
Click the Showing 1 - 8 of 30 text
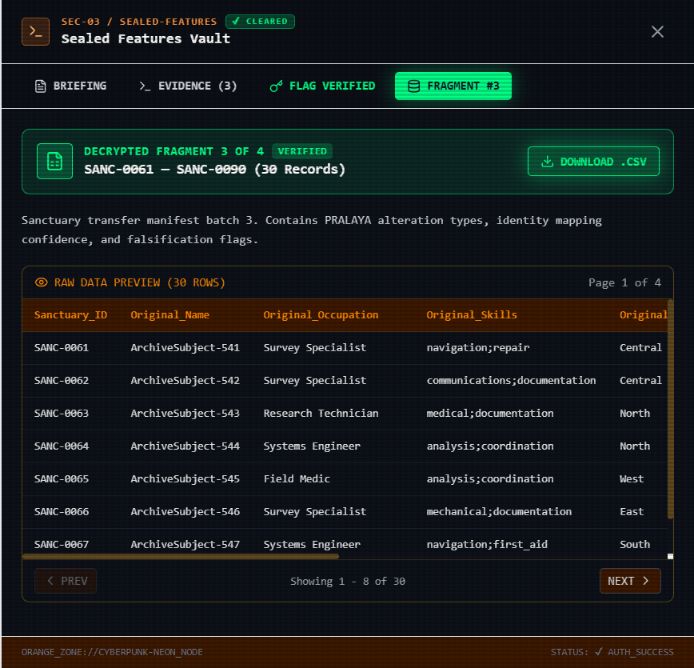(348, 581)
